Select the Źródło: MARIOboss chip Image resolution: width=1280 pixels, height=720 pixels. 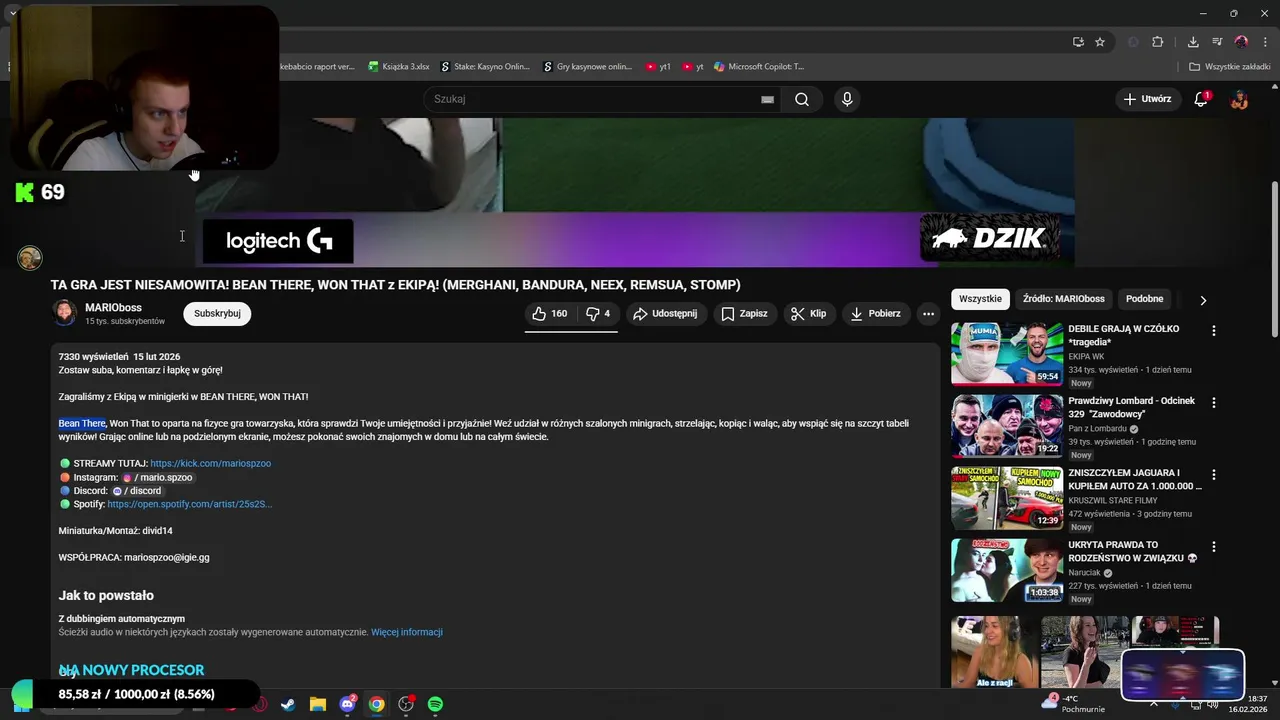1063,299
